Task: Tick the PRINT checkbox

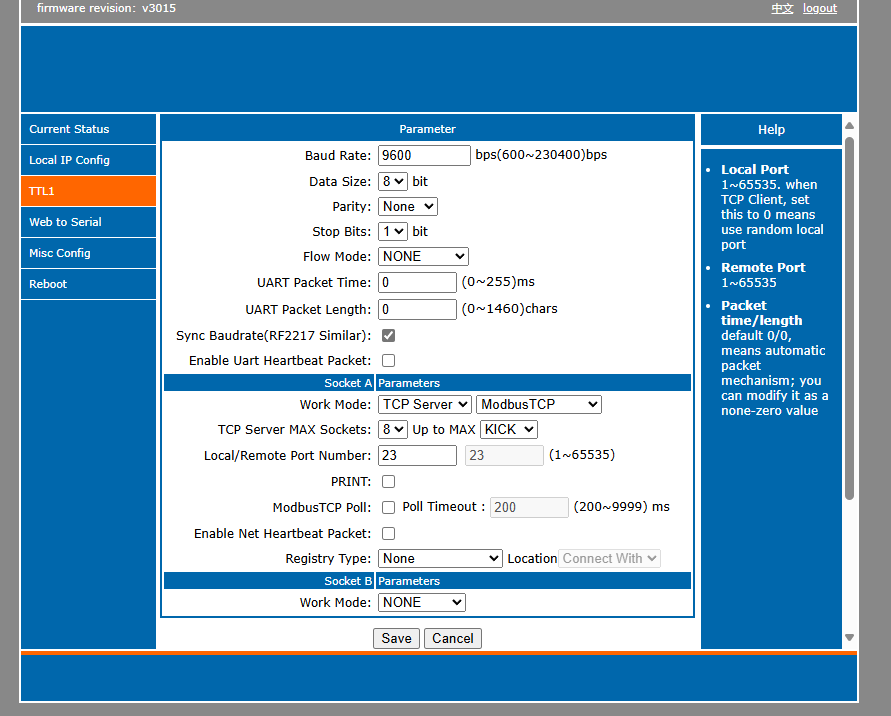Action: [389, 482]
